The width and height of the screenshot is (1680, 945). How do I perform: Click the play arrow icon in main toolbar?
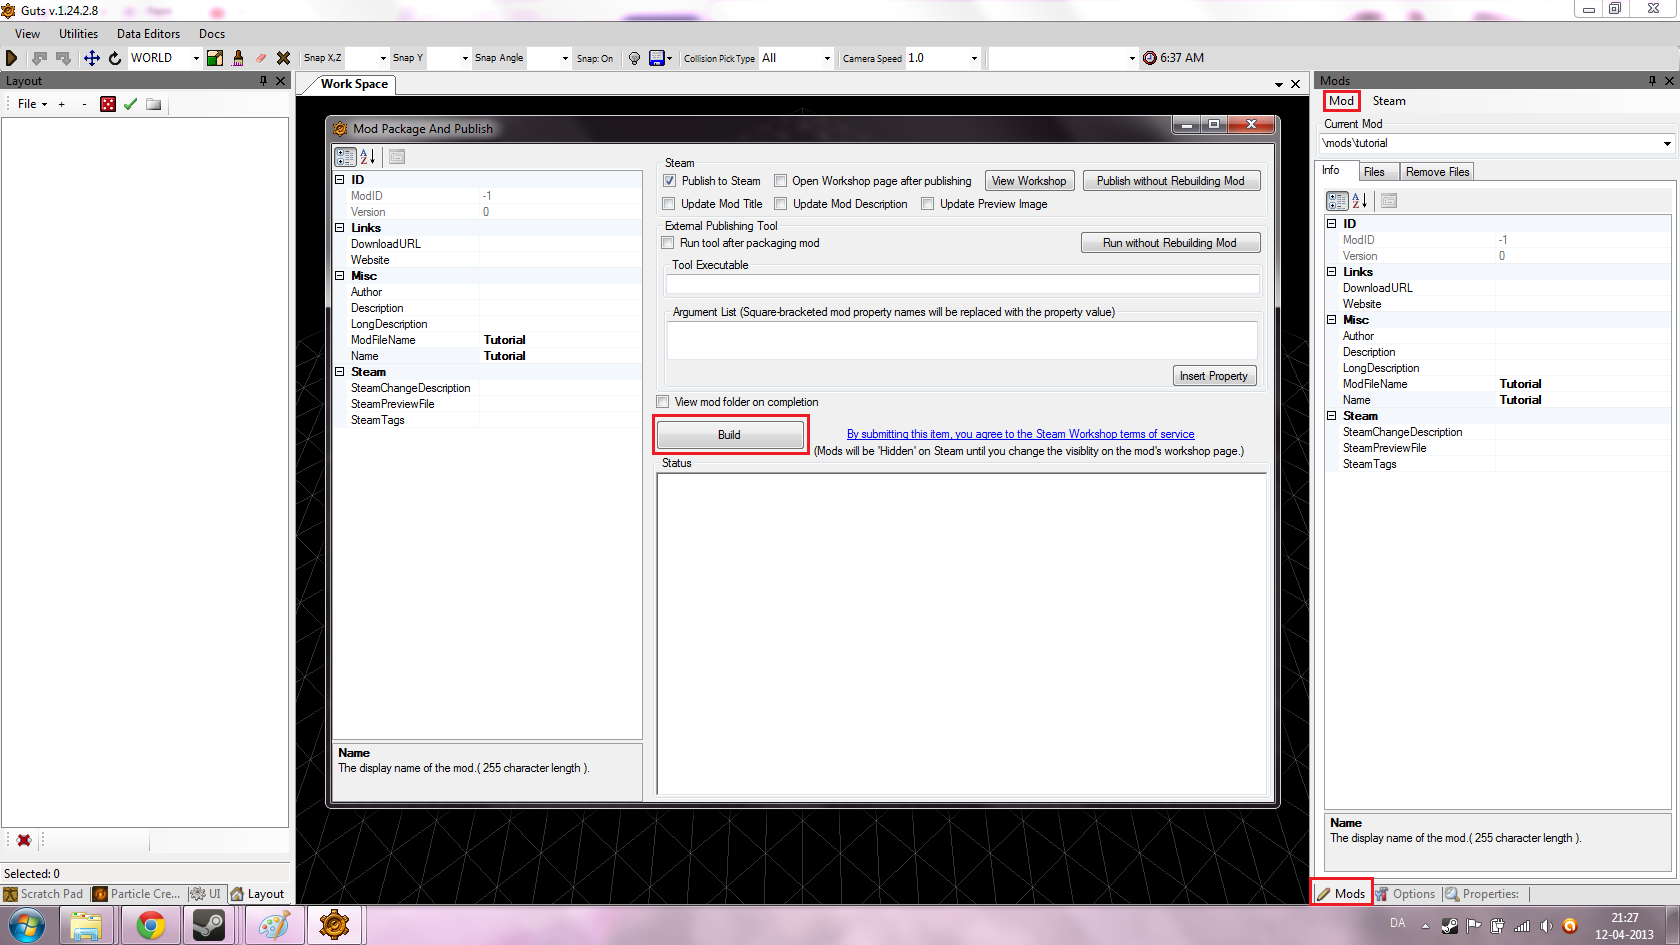12,58
